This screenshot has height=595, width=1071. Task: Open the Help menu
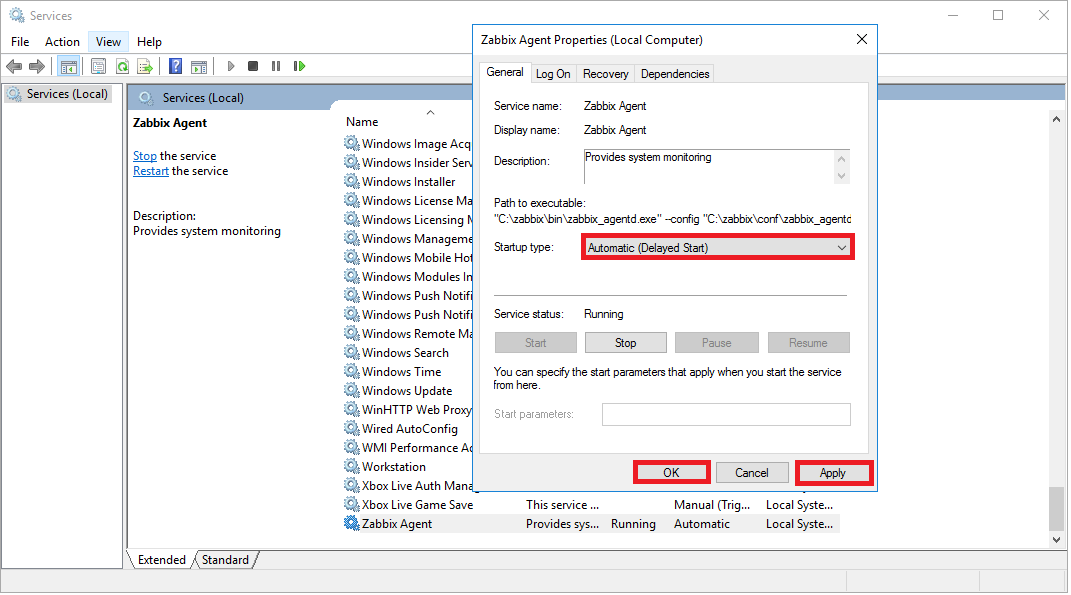click(x=149, y=42)
